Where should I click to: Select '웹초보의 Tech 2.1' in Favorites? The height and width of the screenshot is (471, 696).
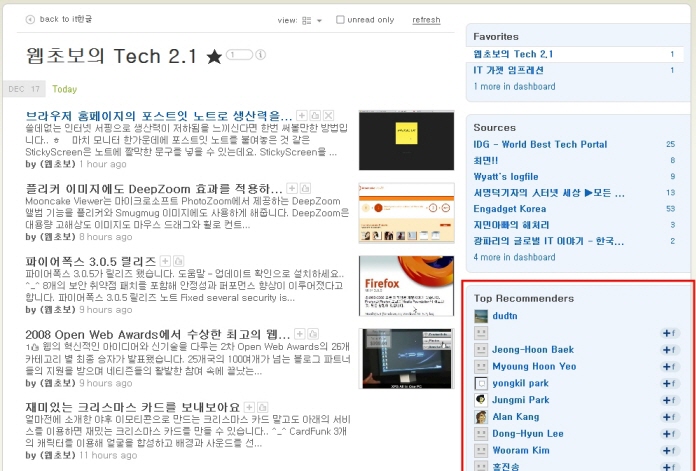pyautogui.click(x=513, y=54)
